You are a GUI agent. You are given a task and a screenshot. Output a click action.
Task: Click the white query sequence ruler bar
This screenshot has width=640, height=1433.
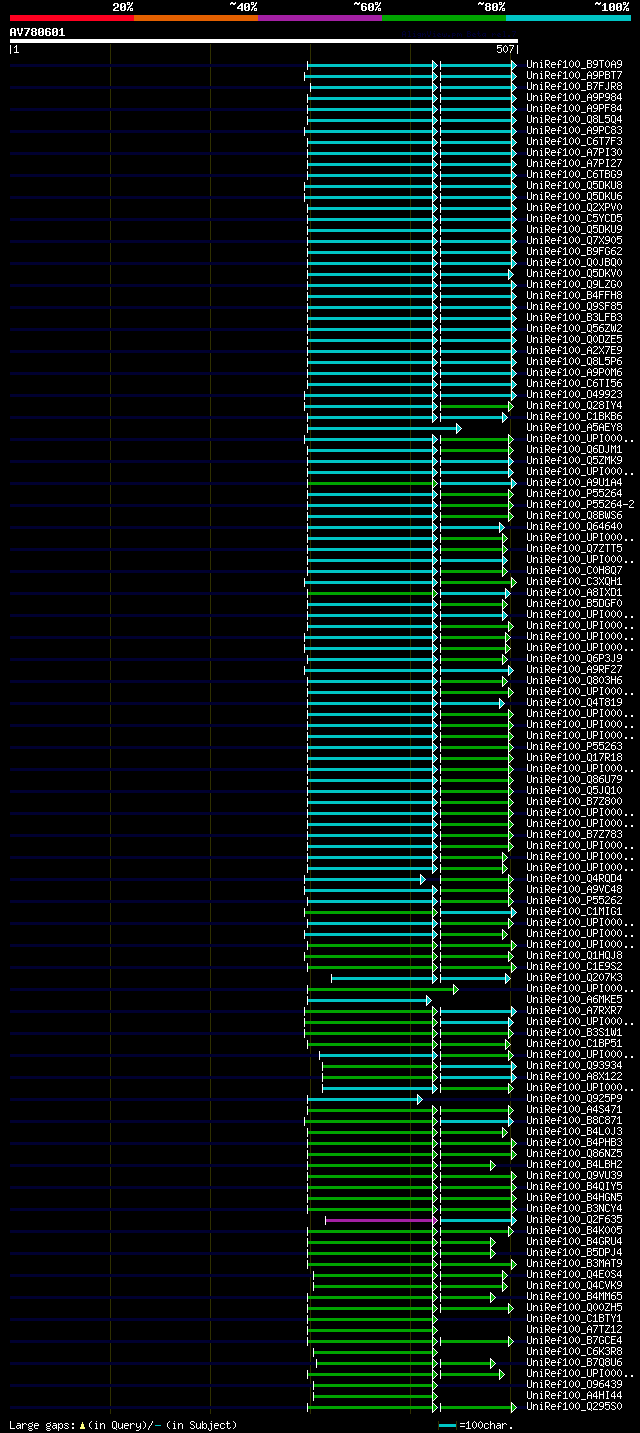tap(264, 41)
